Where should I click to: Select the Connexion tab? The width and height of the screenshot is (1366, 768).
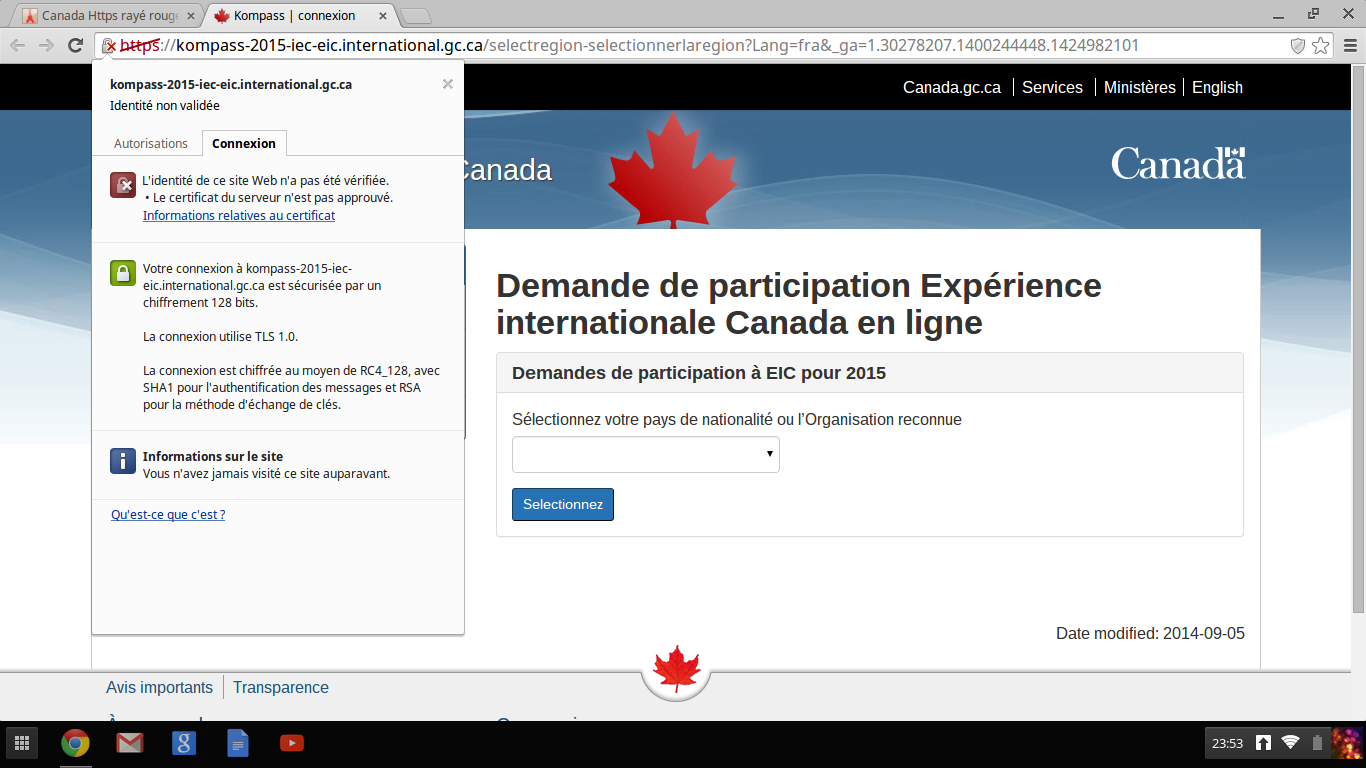coord(244,144)
